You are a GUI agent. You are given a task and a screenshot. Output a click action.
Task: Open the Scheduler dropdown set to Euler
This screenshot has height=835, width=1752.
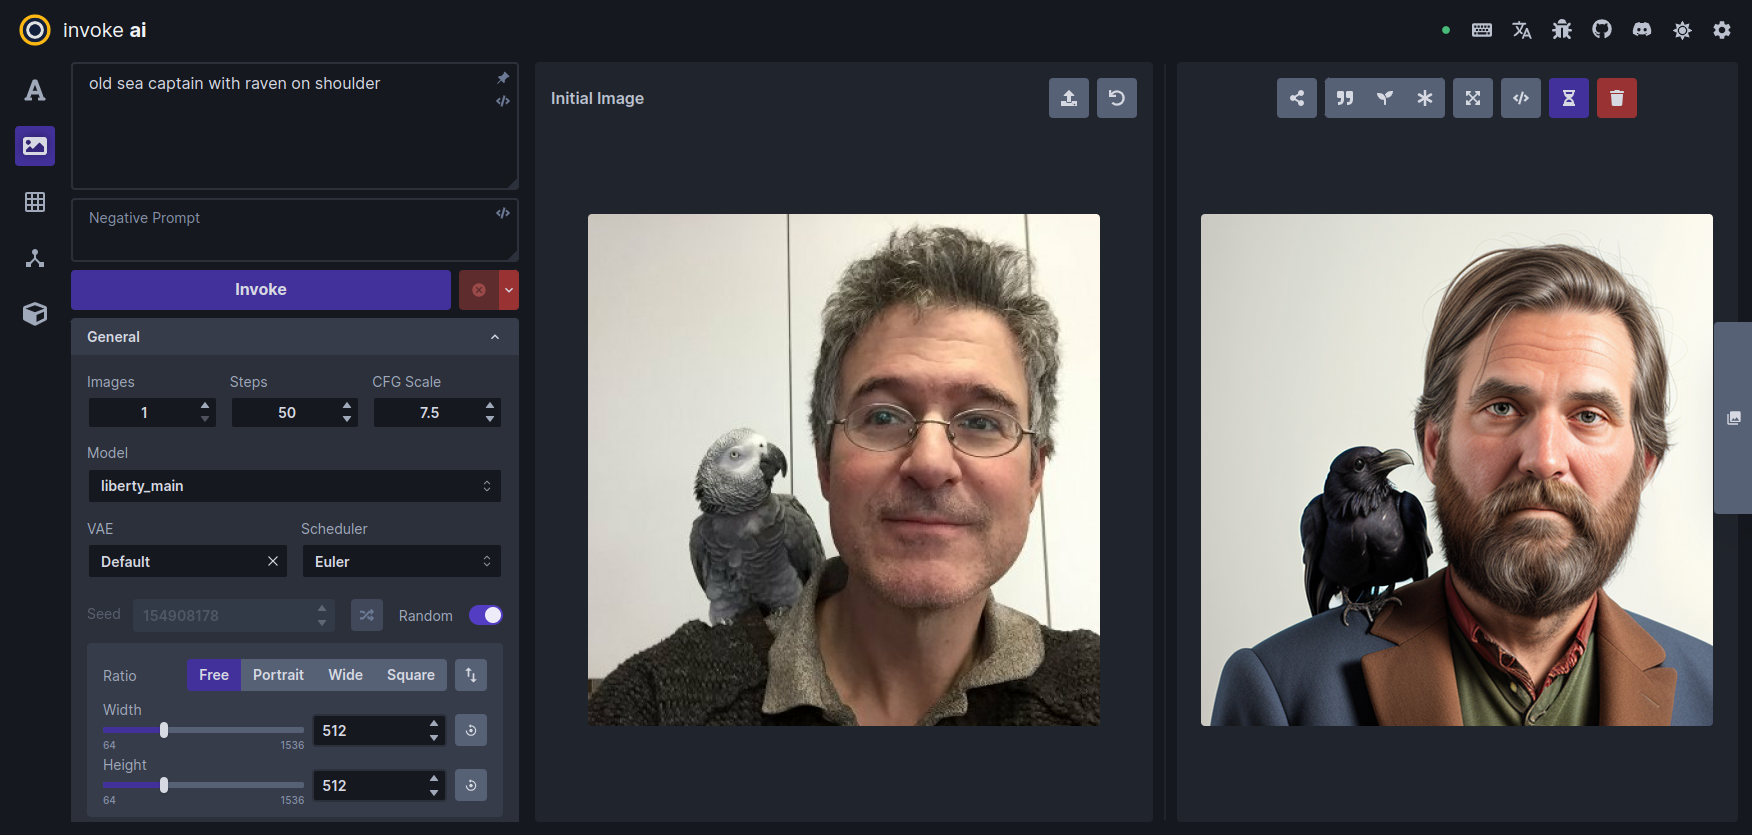401,562
